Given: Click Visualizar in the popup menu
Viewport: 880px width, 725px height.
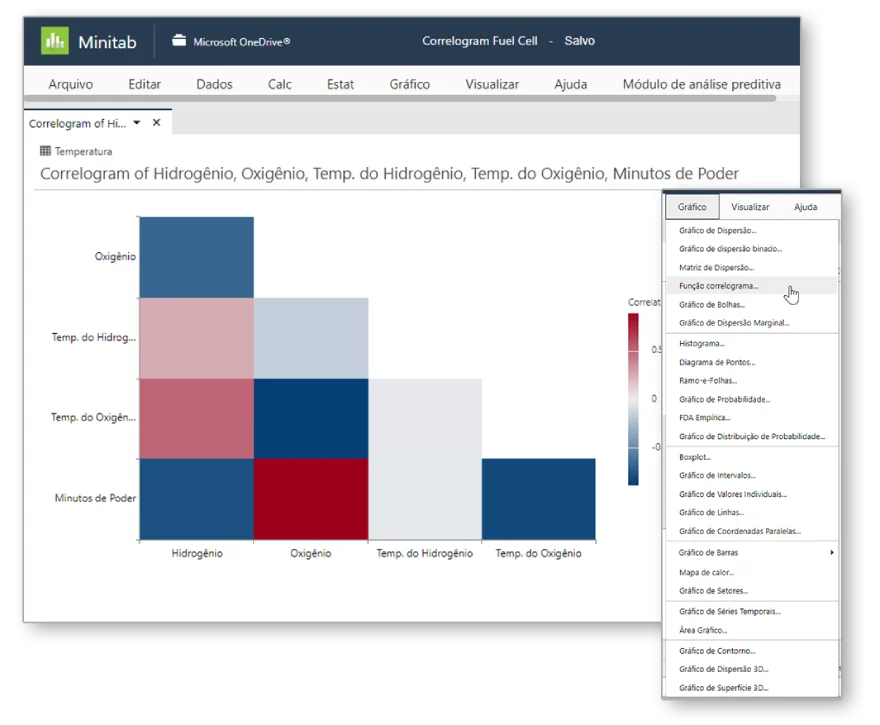Looking at the screenshot, I should (750, 207).
